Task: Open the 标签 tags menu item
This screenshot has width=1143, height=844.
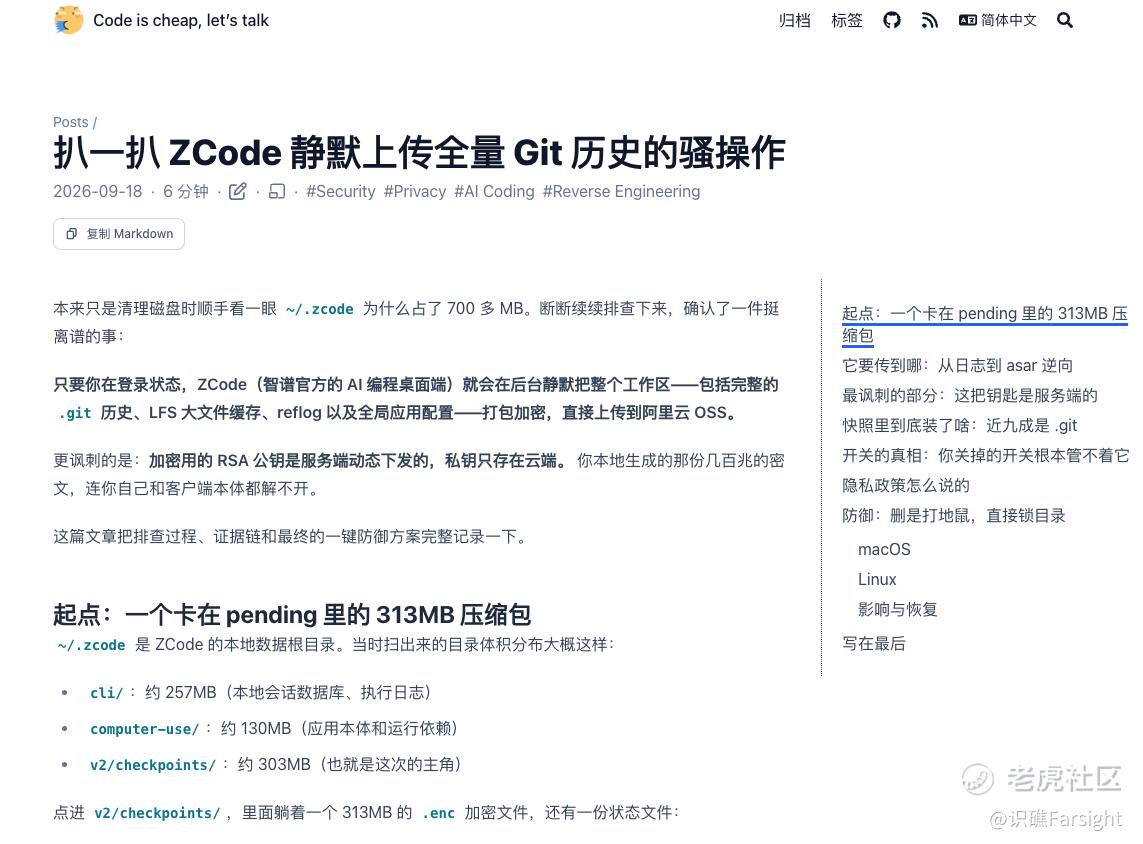Action: coord(846,20)
